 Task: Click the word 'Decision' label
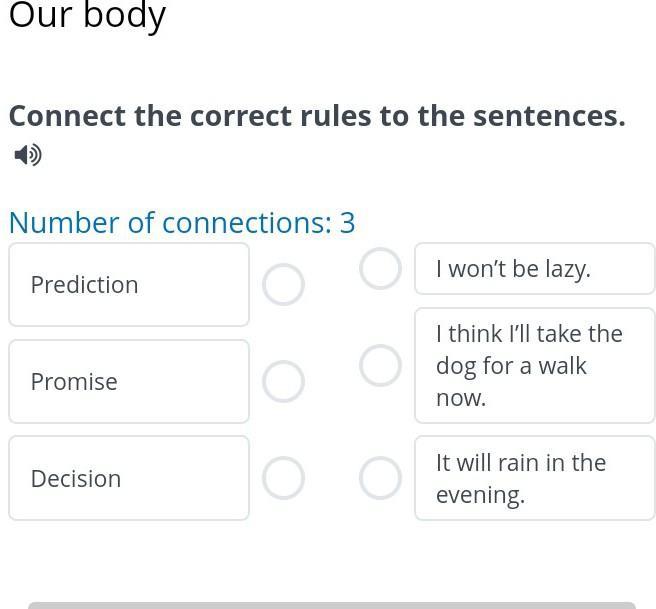pos(76,478)
